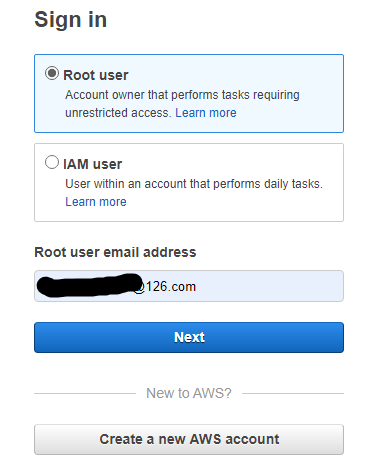Click horizontal line left of "New to AWS?"

[85, 393]
